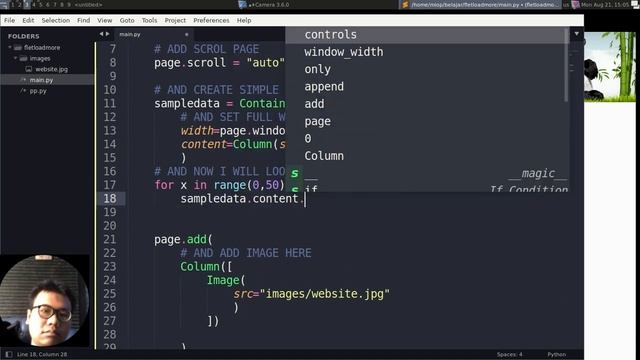Go to next tab with right arrow
The height and width of the screenshot is (360, 640).
107,34
